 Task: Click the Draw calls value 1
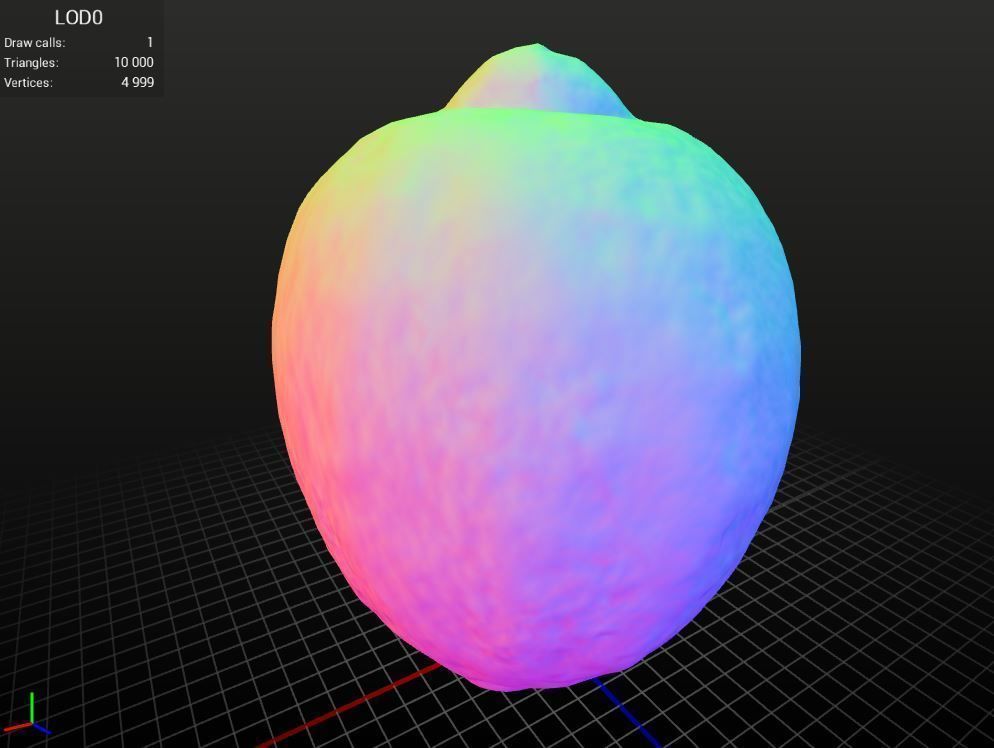coord(150,42)
